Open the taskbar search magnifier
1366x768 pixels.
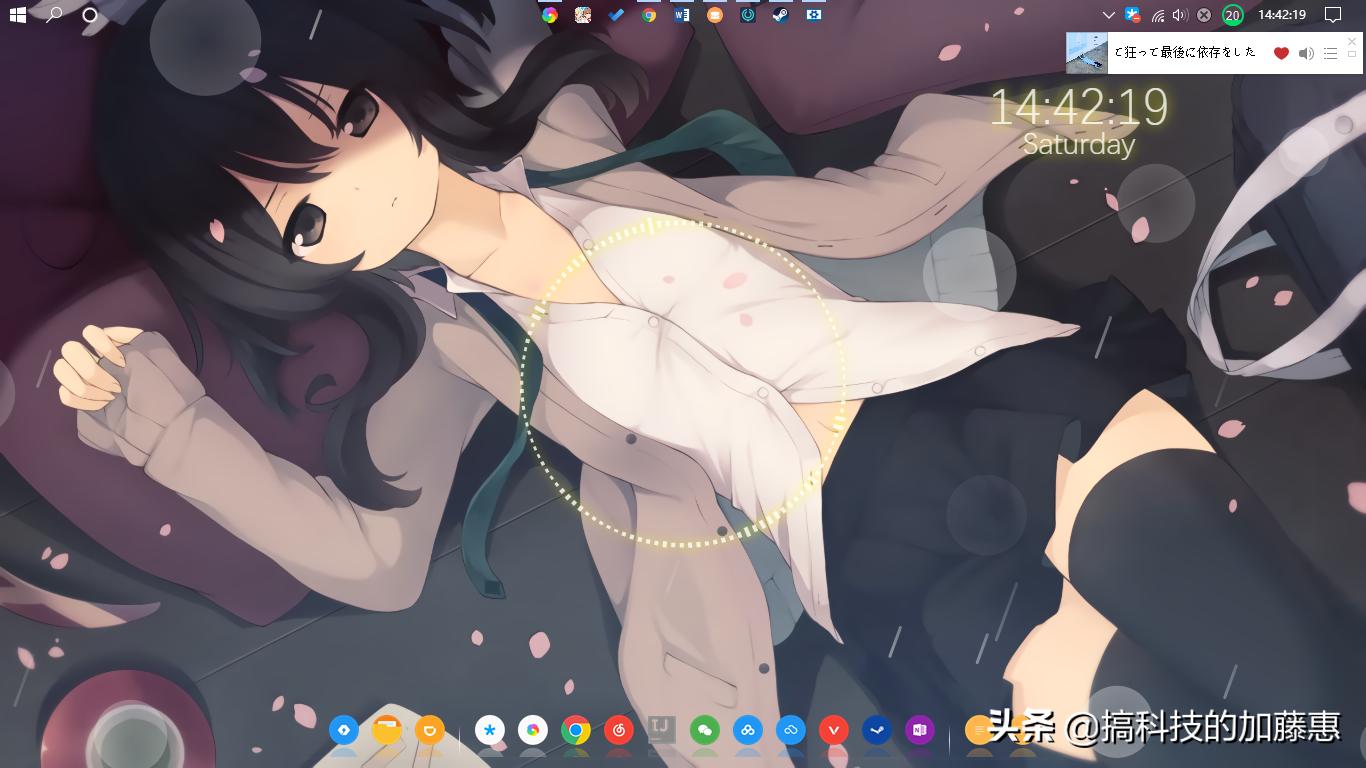pos(54,15)
